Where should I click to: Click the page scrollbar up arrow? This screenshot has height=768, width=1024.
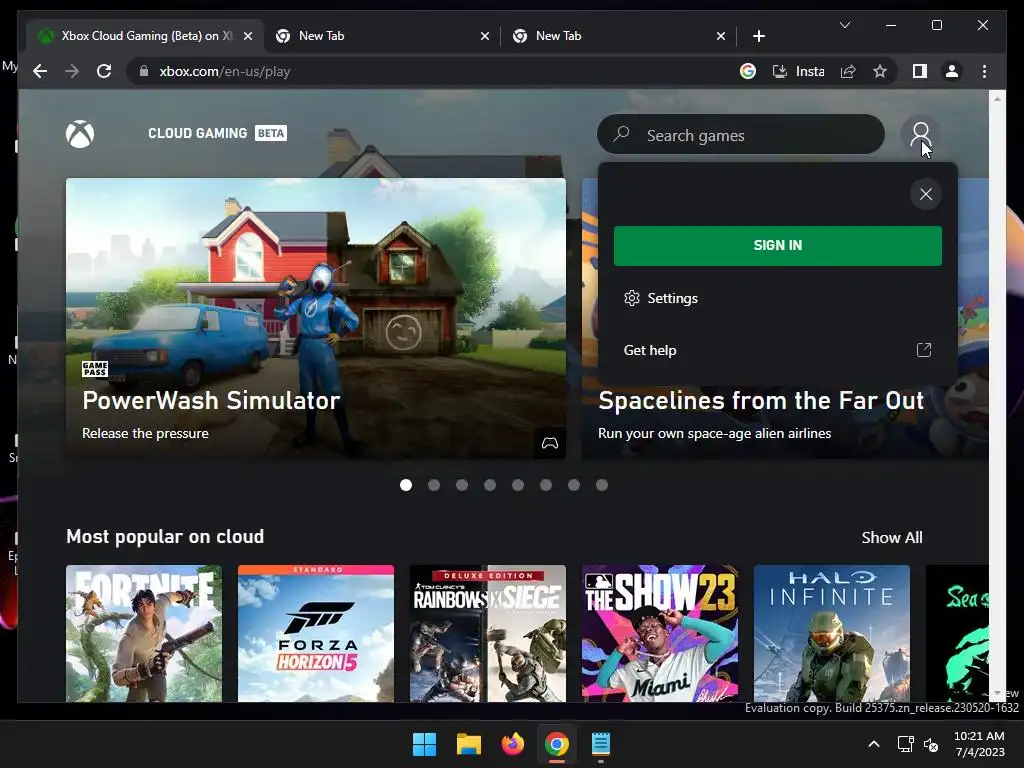coord(997,99)
